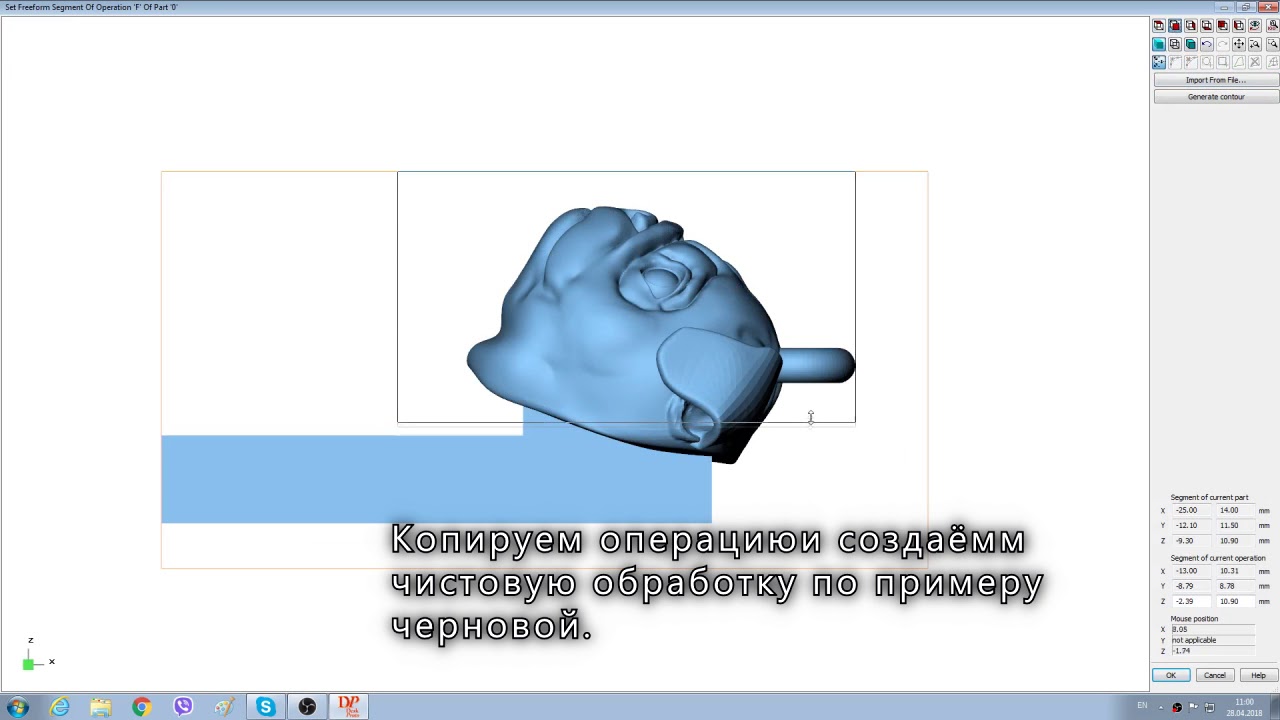Viewport: 1280px width, 720px height.
Task: Click operation Z maximum field 10.90
Action: click(1235, 601)
